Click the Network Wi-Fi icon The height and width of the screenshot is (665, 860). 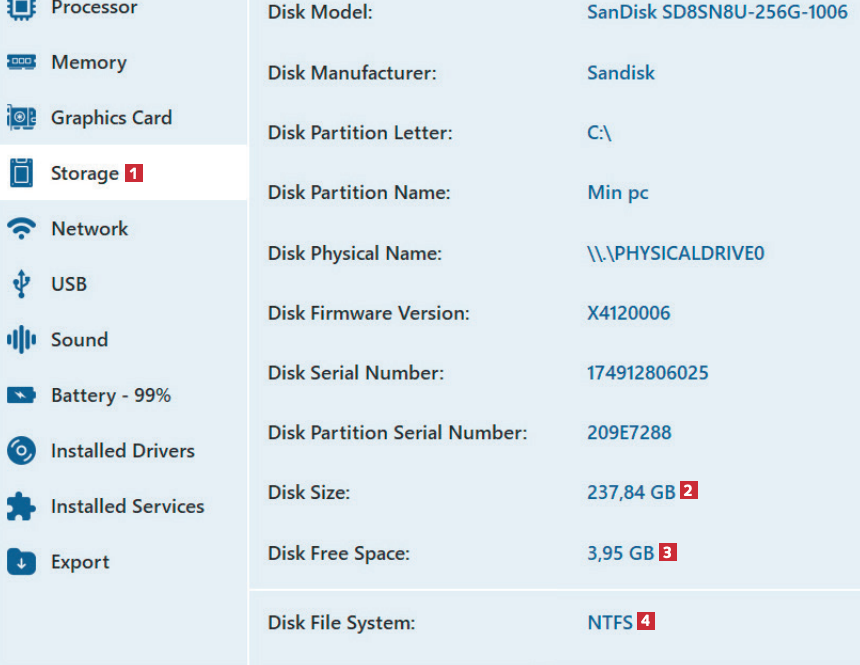click(21, 229)
